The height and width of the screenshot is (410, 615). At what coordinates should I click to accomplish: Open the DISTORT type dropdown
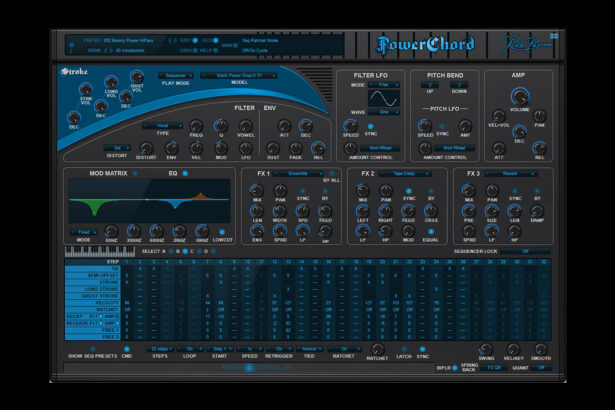117,148
